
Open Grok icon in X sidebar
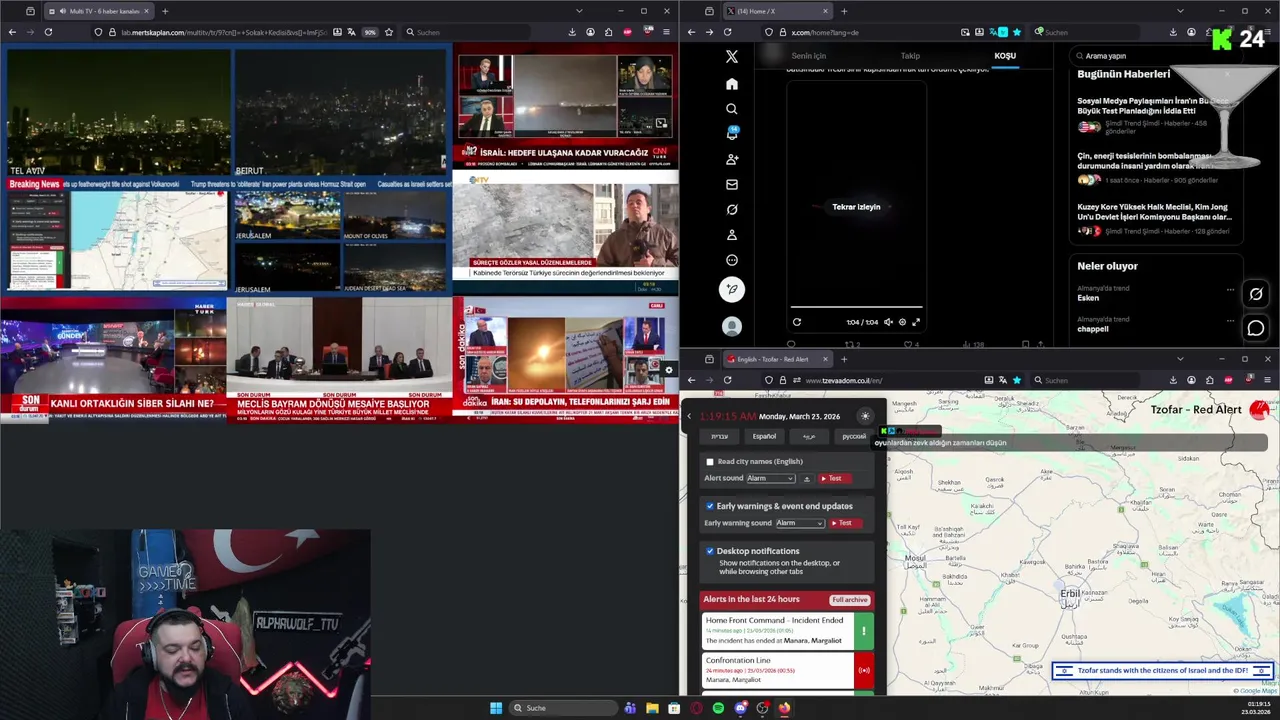(x=732, y=210)
